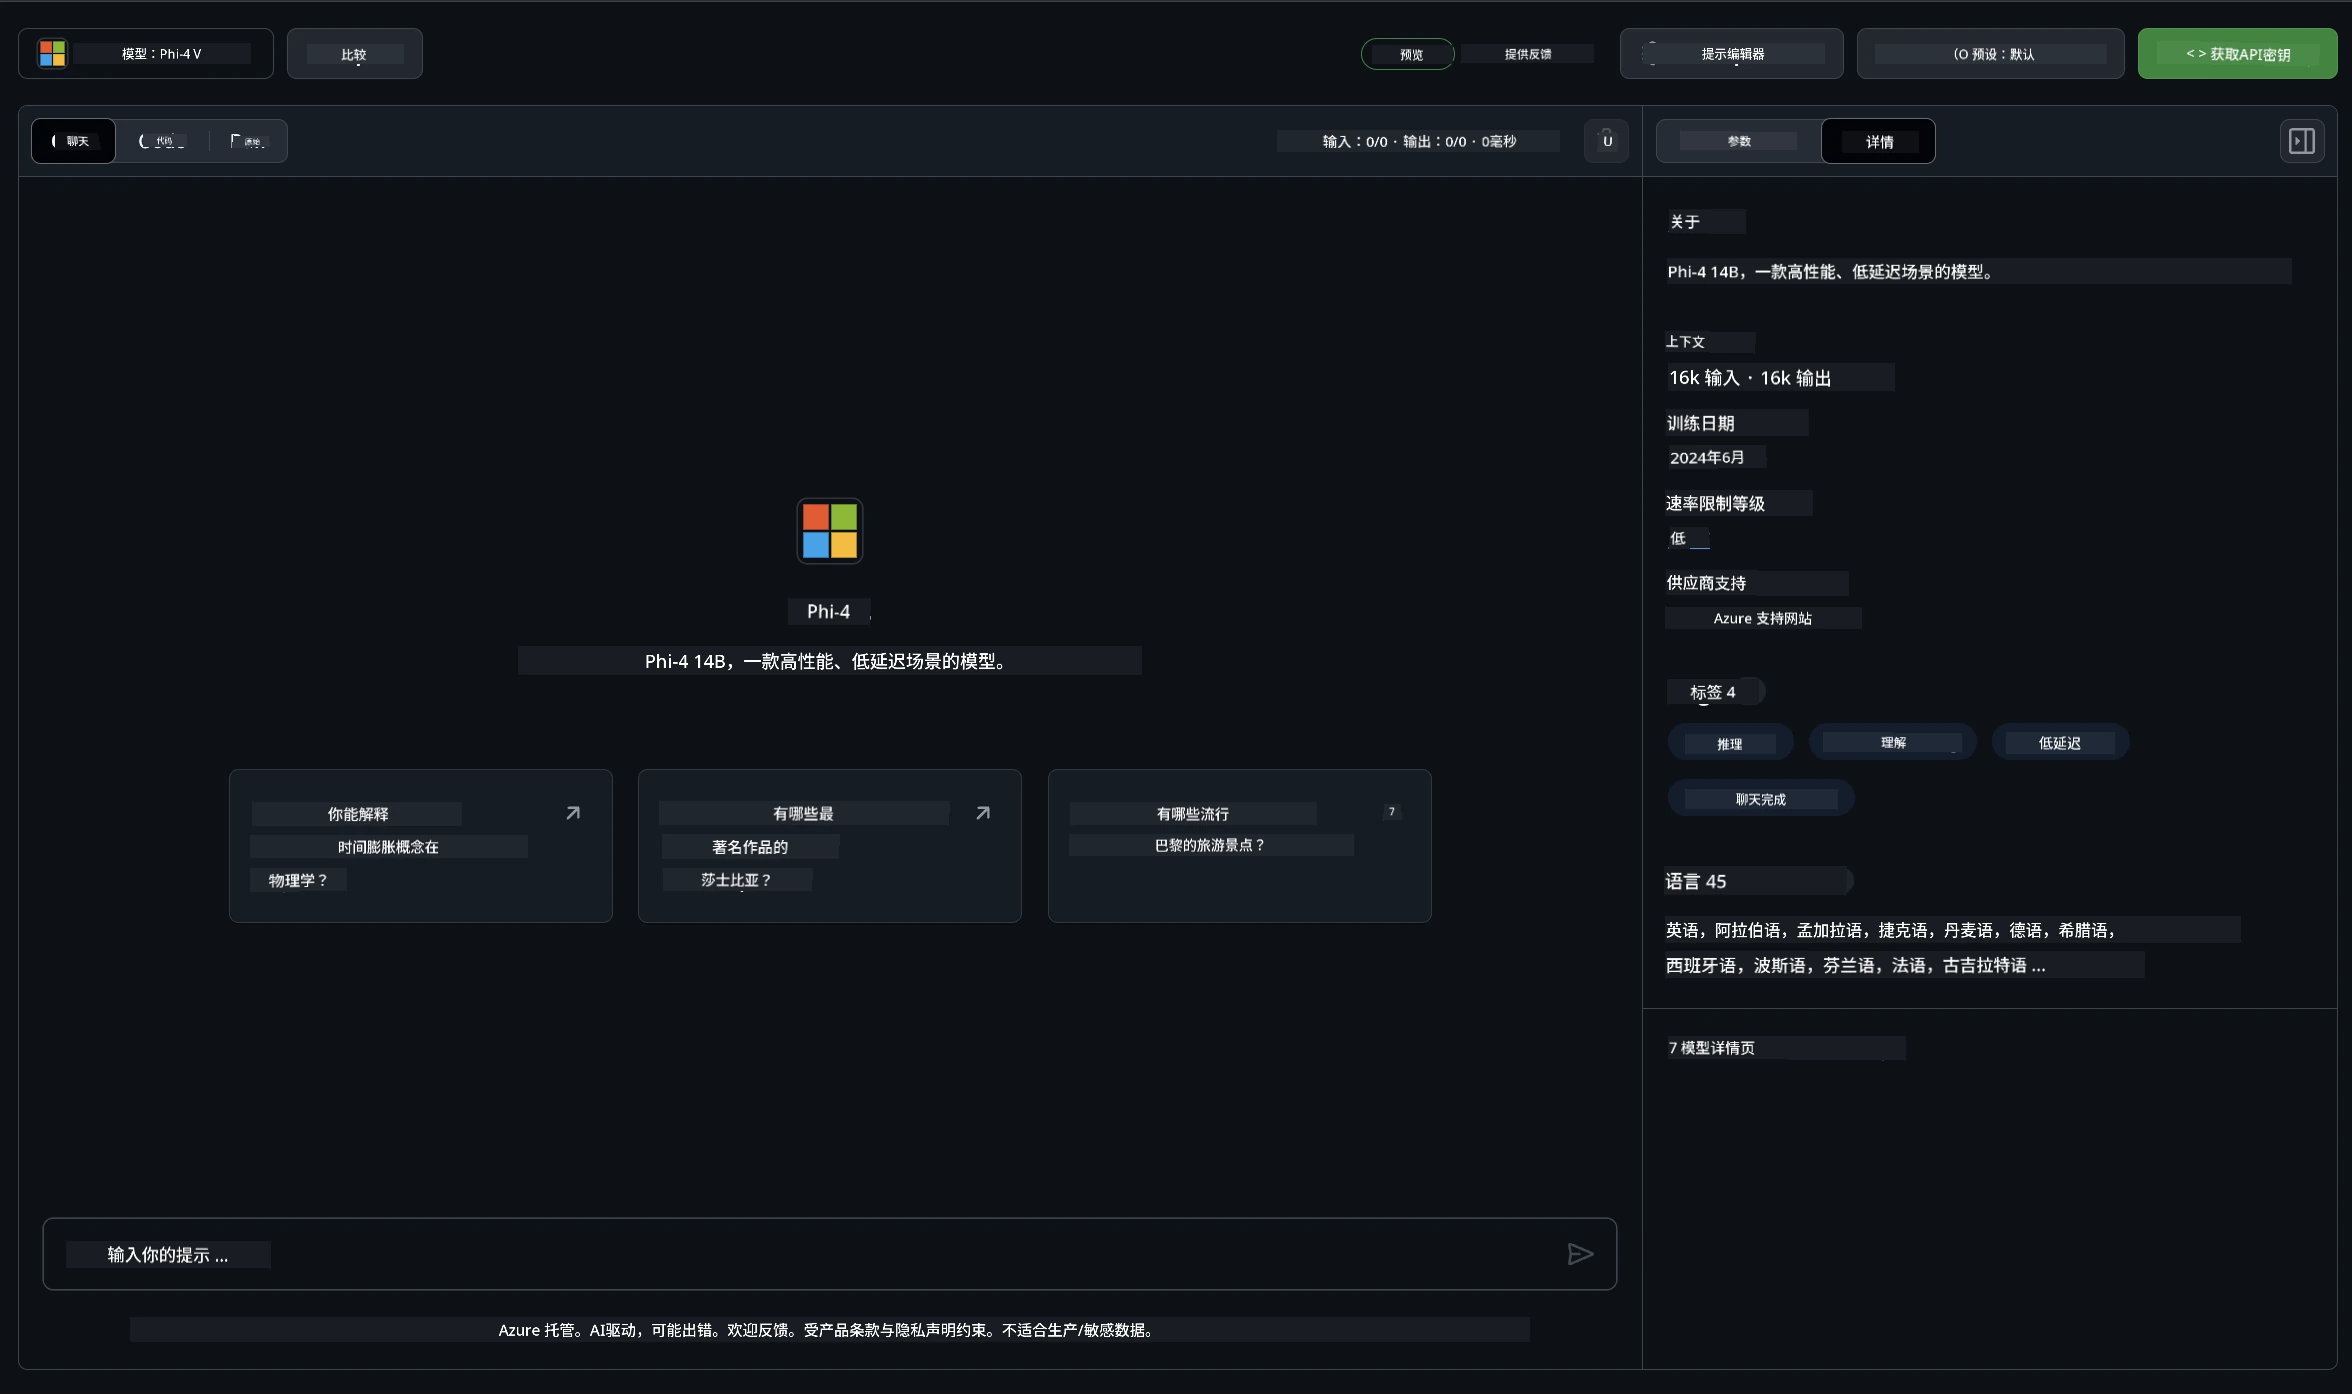Expand the 预设：默认 preset dropdown
2352x1394 pixels.
(x=1990, y=54)
